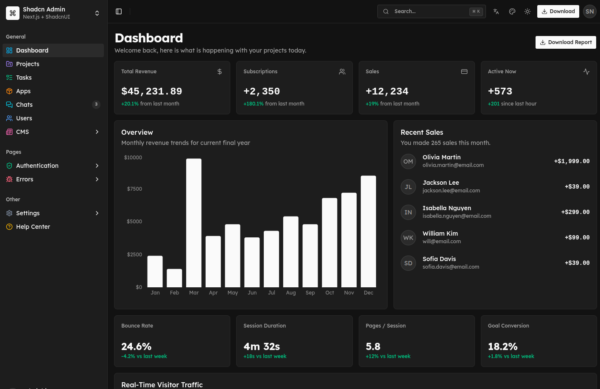
Task: Open Dashboard in the sidebar
Action: click(53, 50)
